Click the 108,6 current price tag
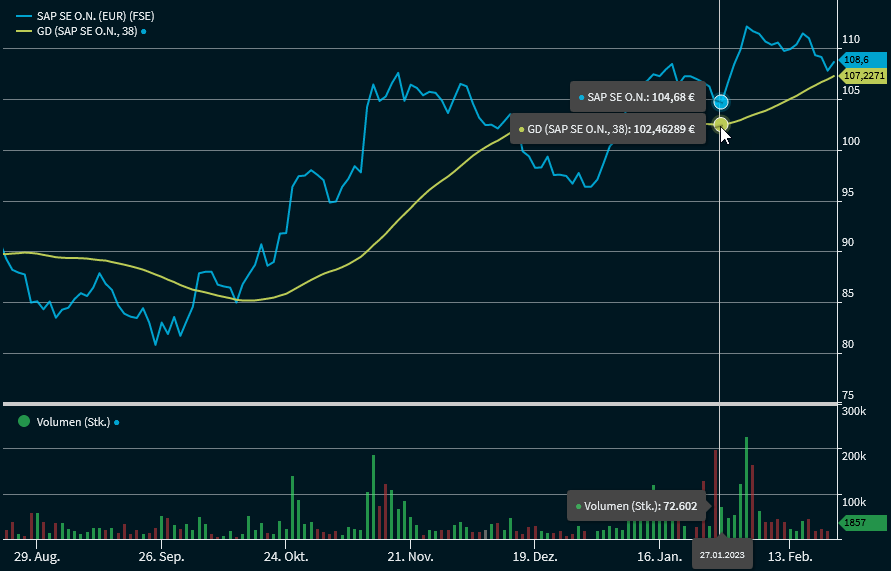This screenshot has height=571, width=891. (857, 60)
